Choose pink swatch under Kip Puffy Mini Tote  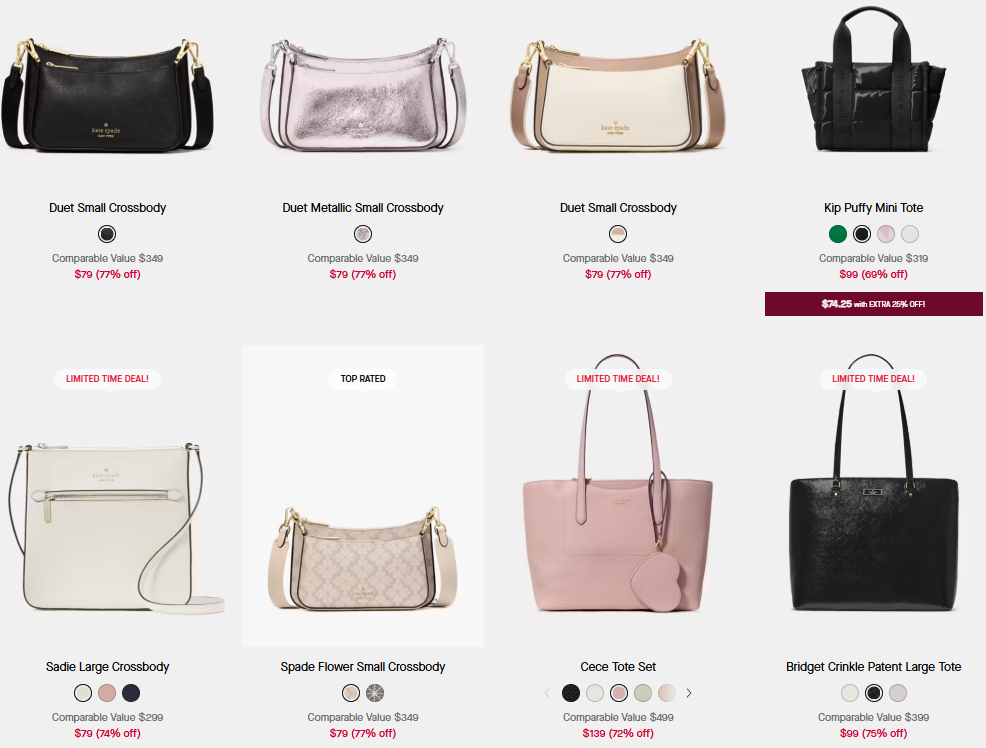[x=886, y=234]
